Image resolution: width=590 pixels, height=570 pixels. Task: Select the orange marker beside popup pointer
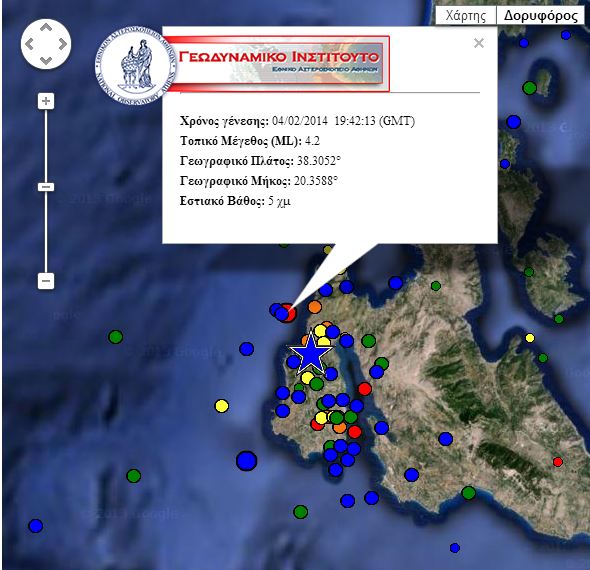tap(315, 307)
